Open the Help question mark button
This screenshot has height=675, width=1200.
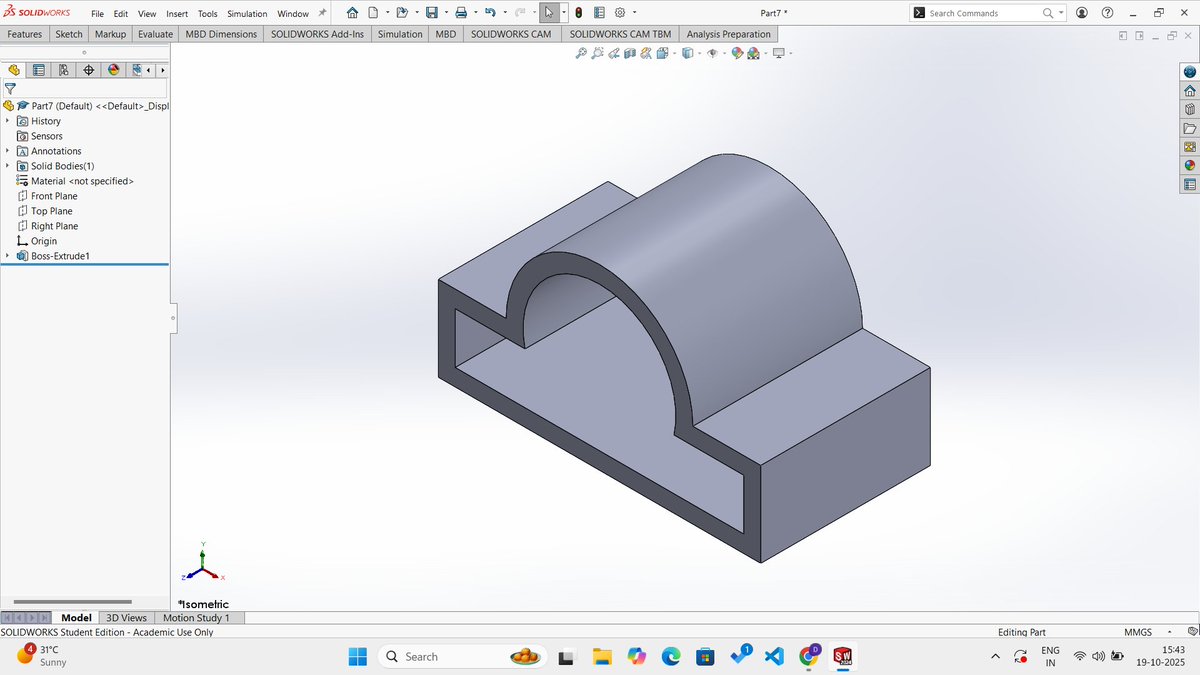tap(1107, 13)
